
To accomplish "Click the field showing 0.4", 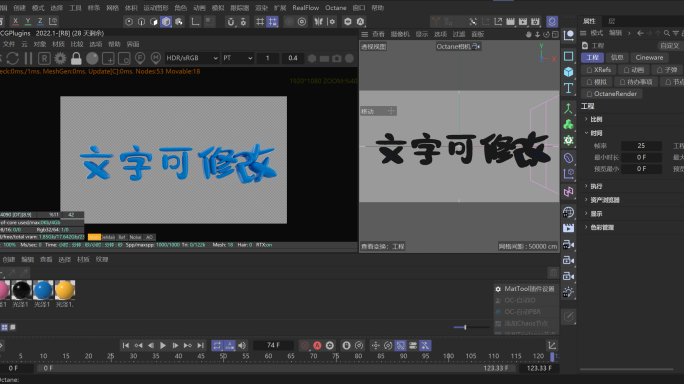I will point(293,58).
